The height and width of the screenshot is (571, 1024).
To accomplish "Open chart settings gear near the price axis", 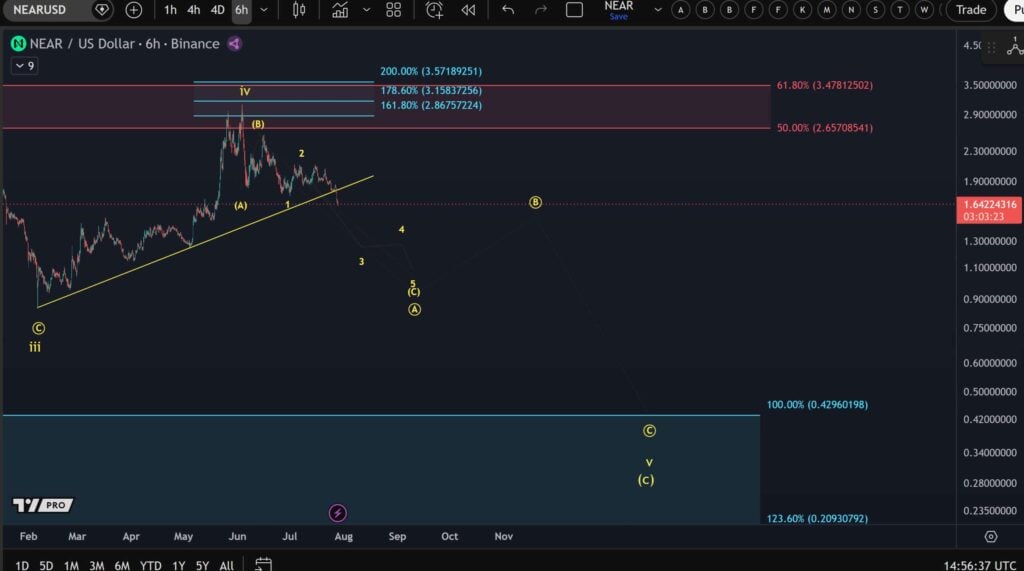I will (x=991, y=536).
